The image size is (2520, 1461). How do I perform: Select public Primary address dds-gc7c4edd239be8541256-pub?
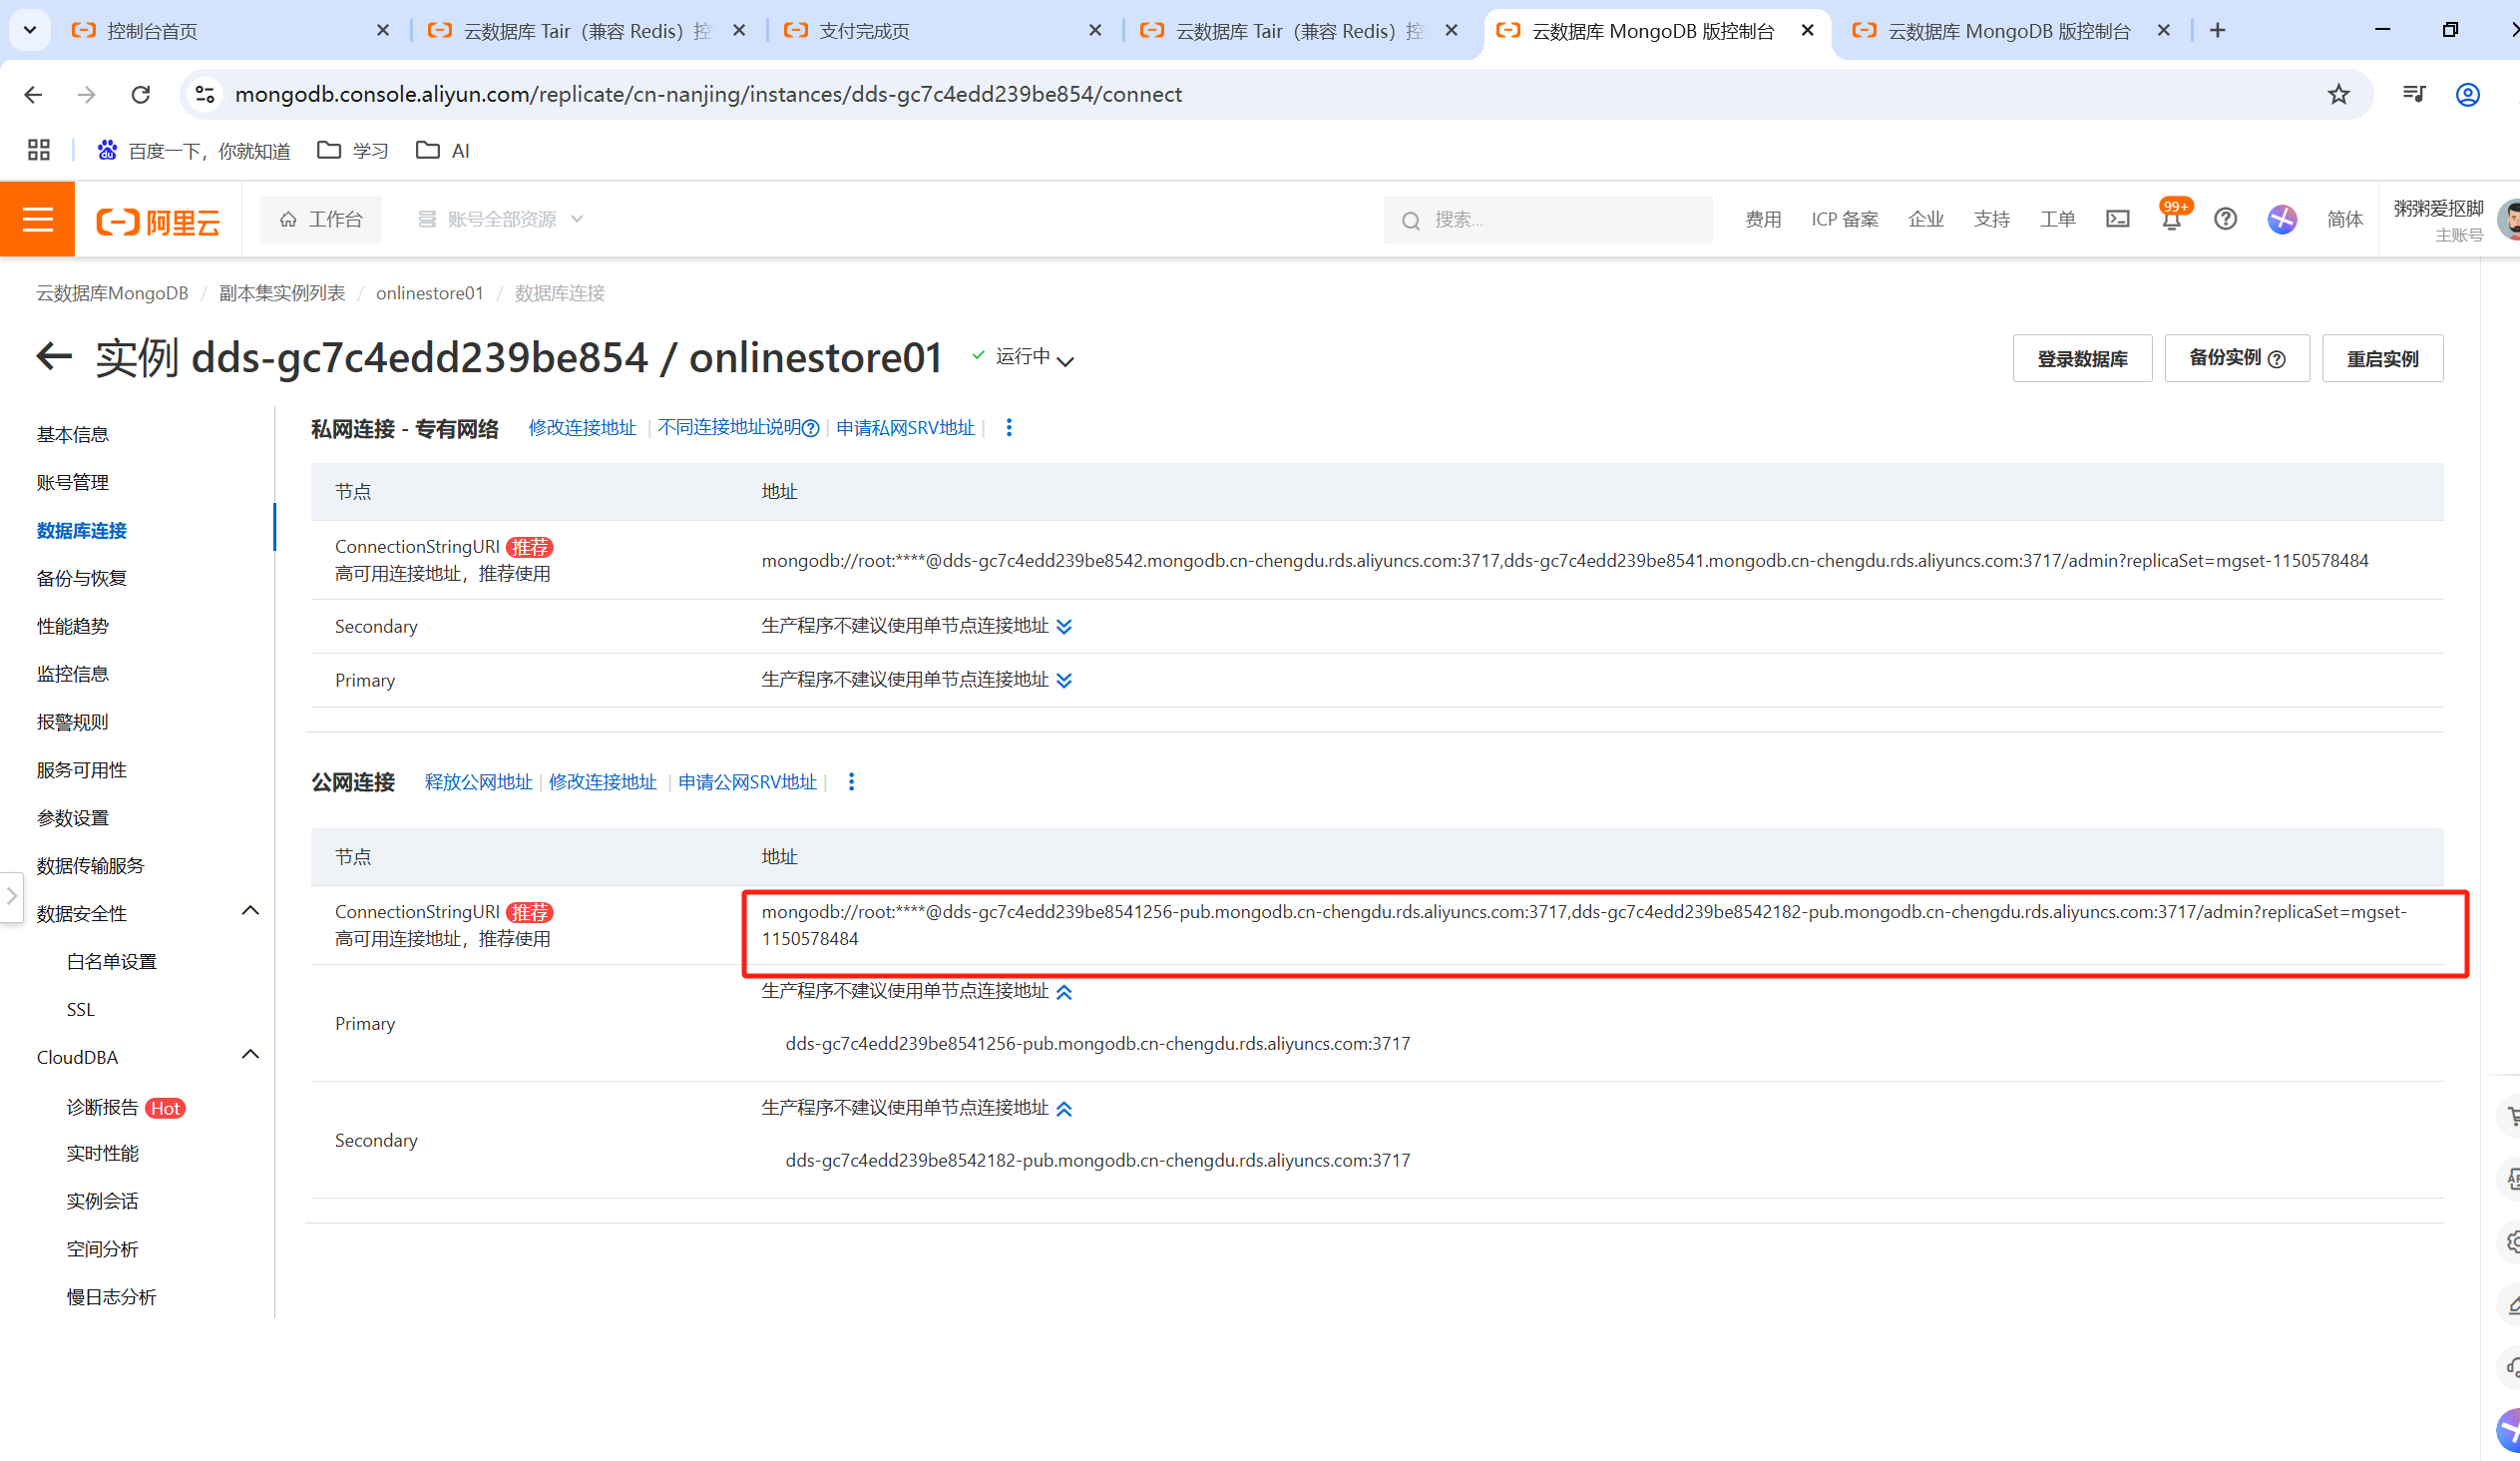tap(1097, 1044)
